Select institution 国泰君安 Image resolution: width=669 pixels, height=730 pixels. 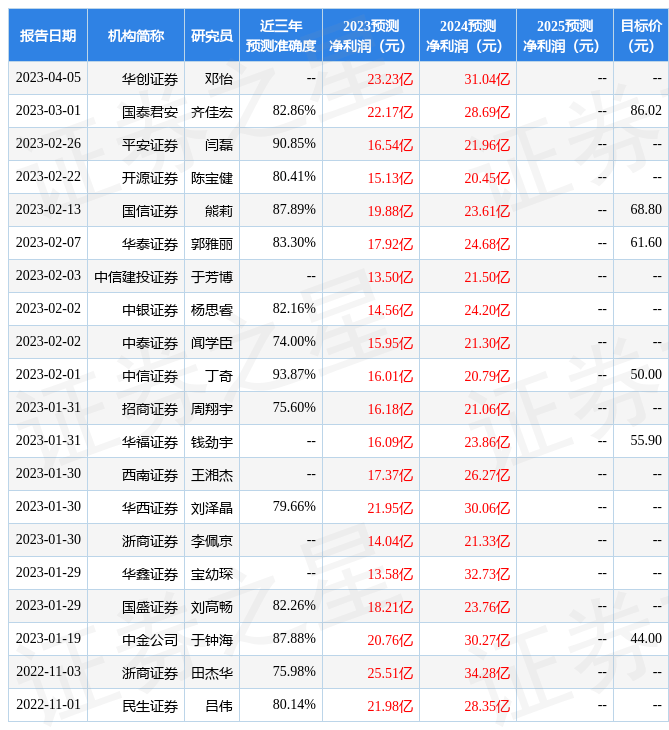(150, 112)
